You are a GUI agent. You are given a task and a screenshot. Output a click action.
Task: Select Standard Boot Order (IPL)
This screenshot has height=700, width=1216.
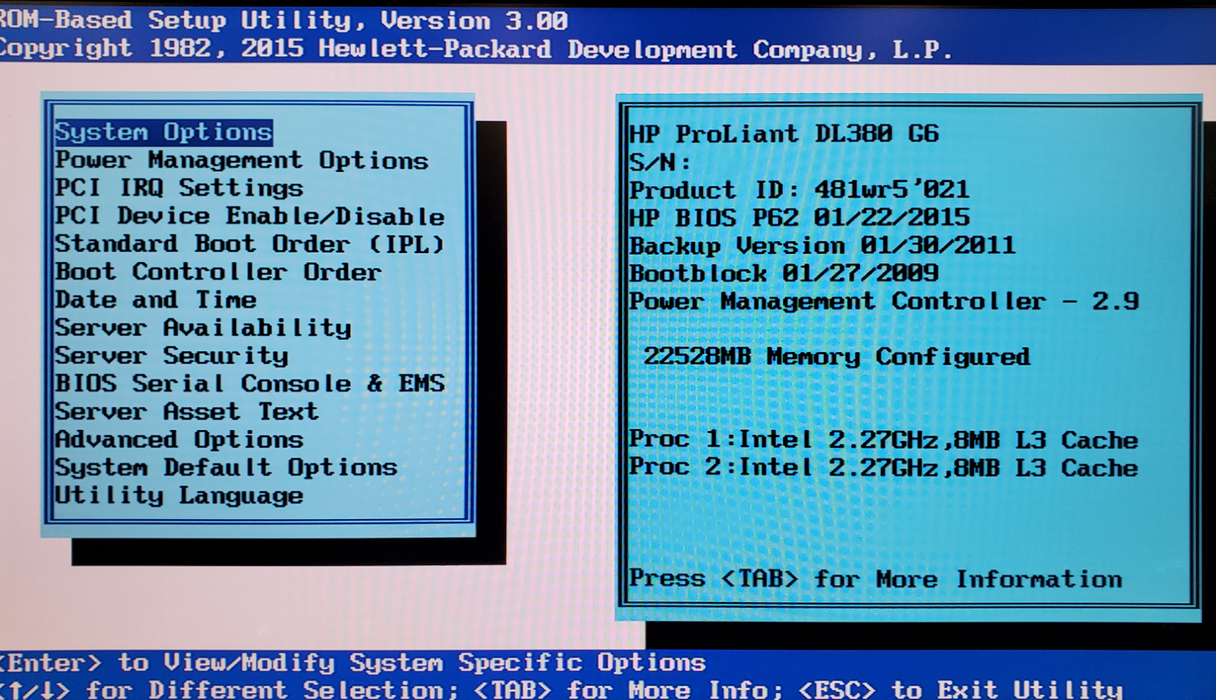coord(249,244)
